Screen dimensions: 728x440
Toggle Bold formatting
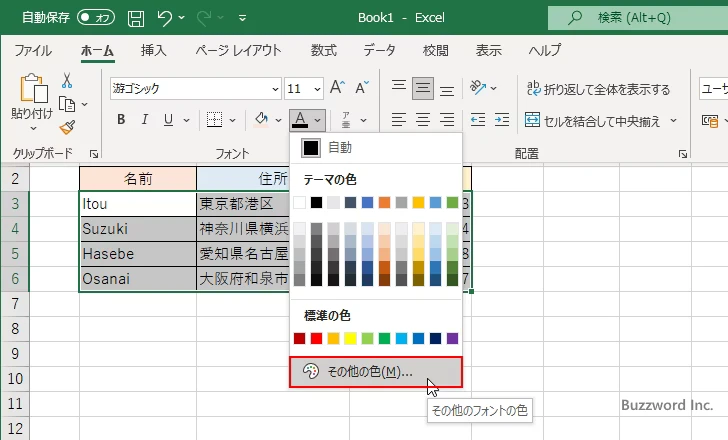pyautogui.click(x=121, y=120)
